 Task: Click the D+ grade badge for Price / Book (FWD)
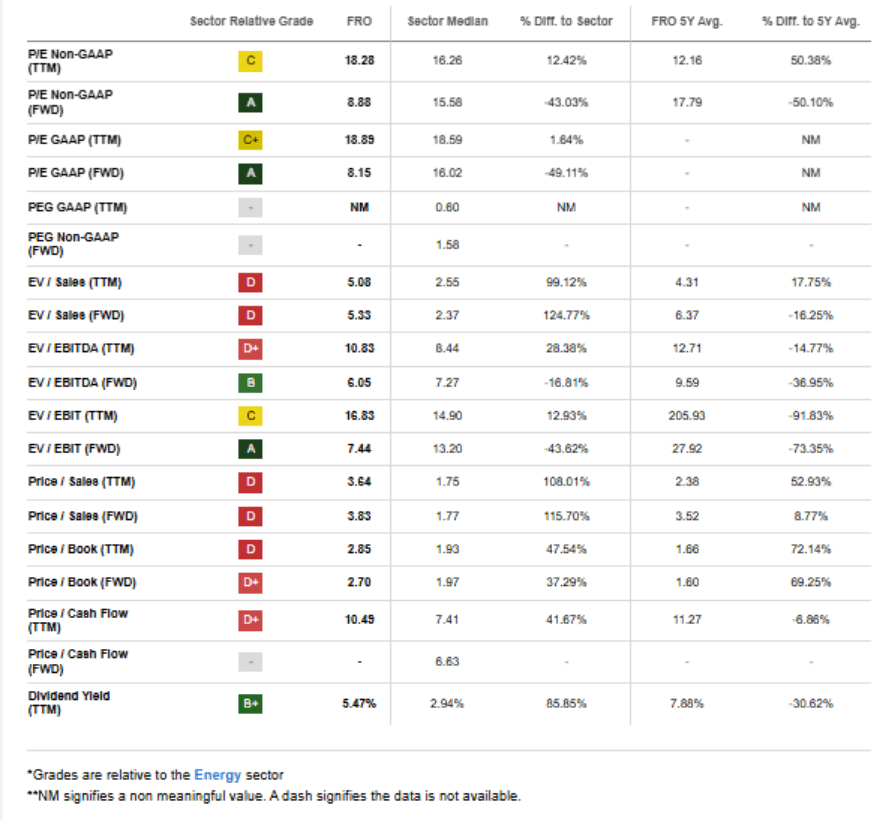pyautogui.click(x=250, y=582)
